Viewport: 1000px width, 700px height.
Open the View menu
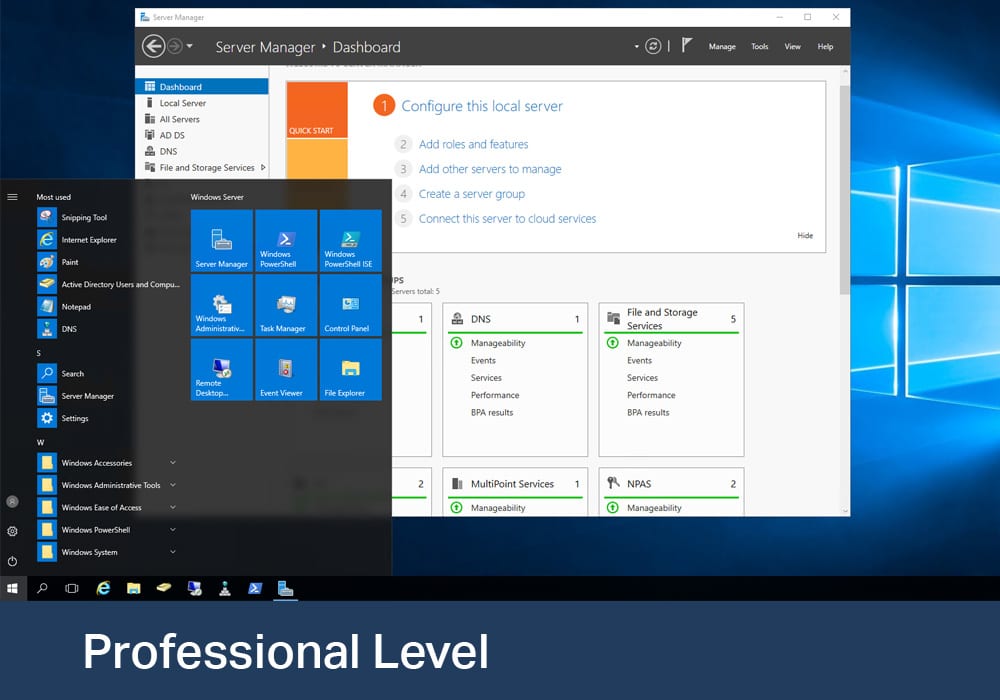pyautogui.click(x=792, y=47)
